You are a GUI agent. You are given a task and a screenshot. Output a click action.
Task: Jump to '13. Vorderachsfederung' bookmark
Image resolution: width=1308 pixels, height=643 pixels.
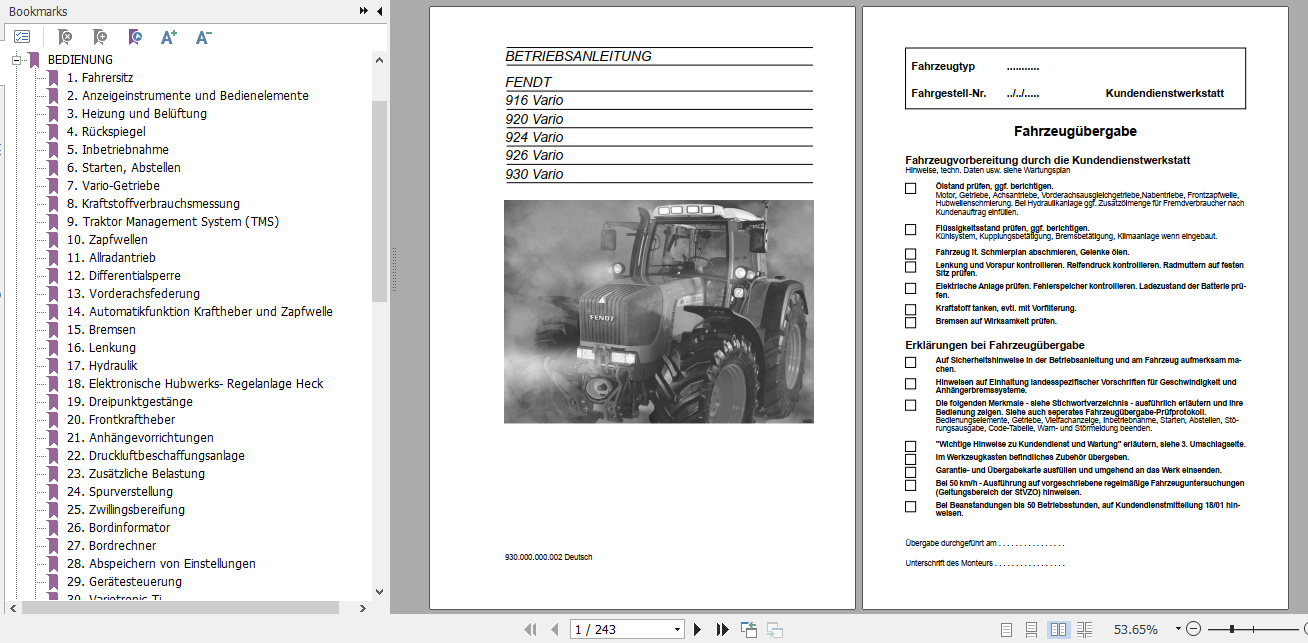tap(133, 294)
